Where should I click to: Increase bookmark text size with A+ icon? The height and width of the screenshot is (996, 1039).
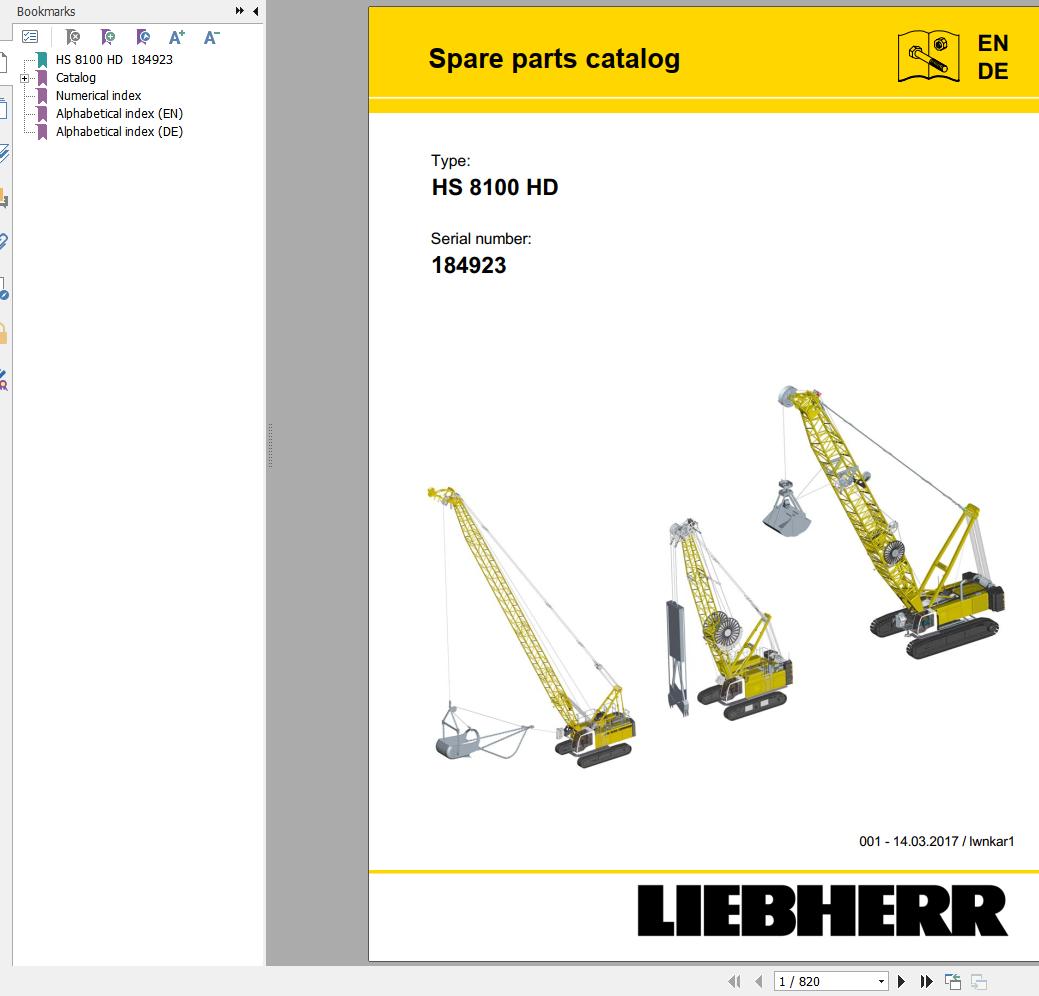177,36
